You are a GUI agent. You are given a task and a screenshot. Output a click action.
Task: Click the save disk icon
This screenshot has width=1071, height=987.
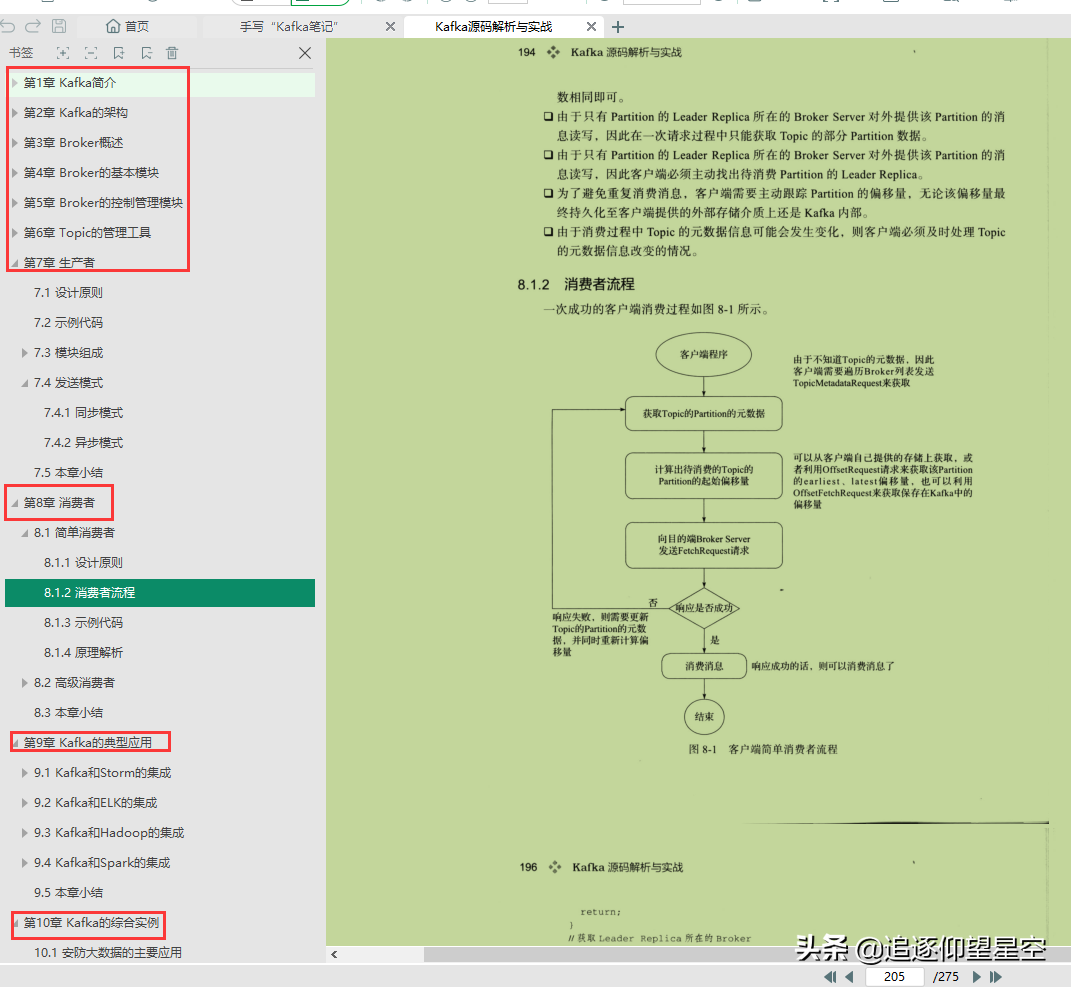[59, 27]
